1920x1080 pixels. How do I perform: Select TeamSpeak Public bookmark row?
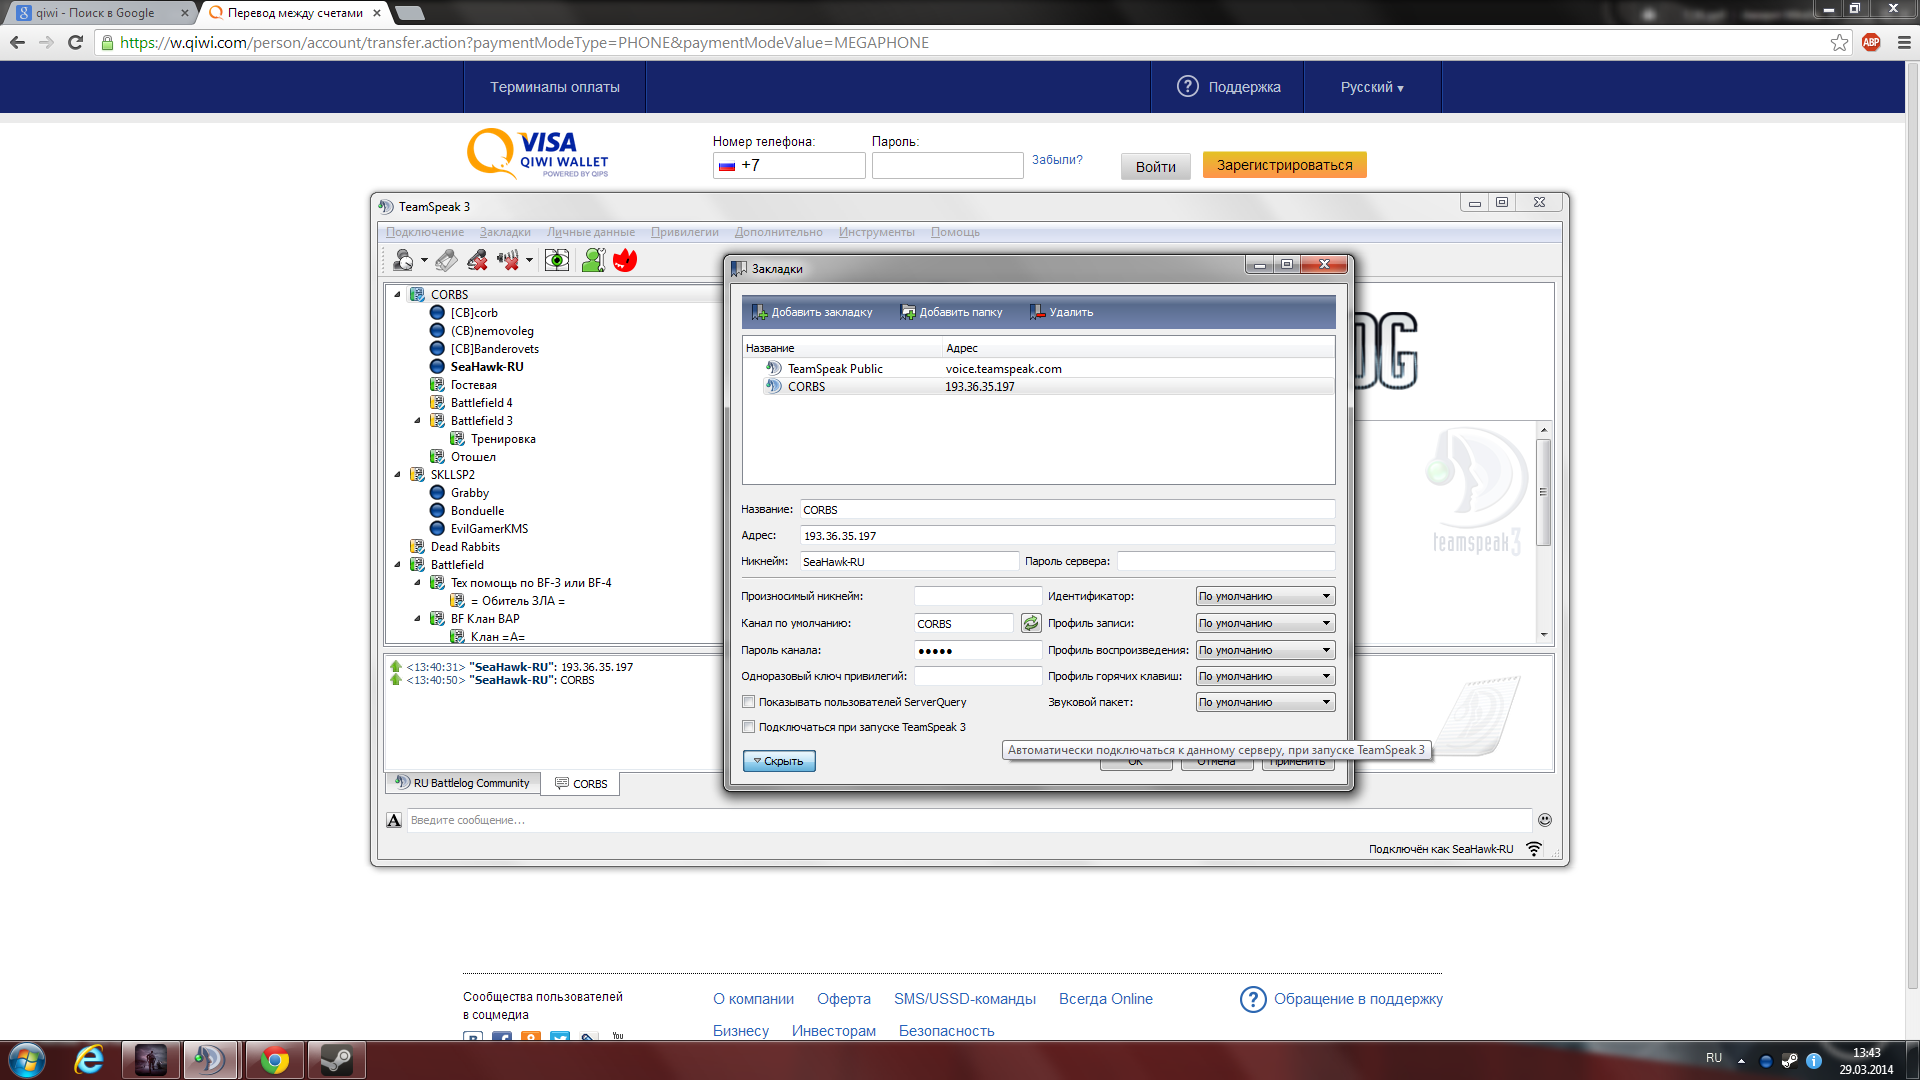pyautogui.click(x=1038, y=368)
